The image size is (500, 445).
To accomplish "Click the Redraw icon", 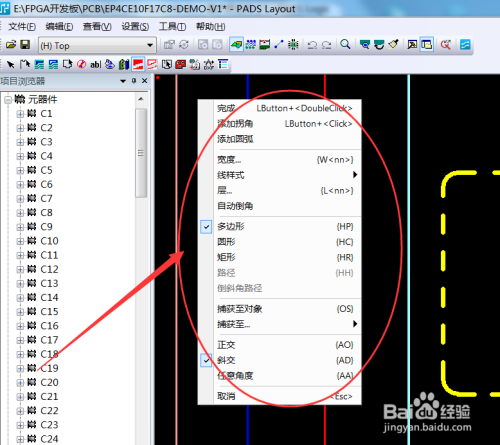I will point(379,45).
